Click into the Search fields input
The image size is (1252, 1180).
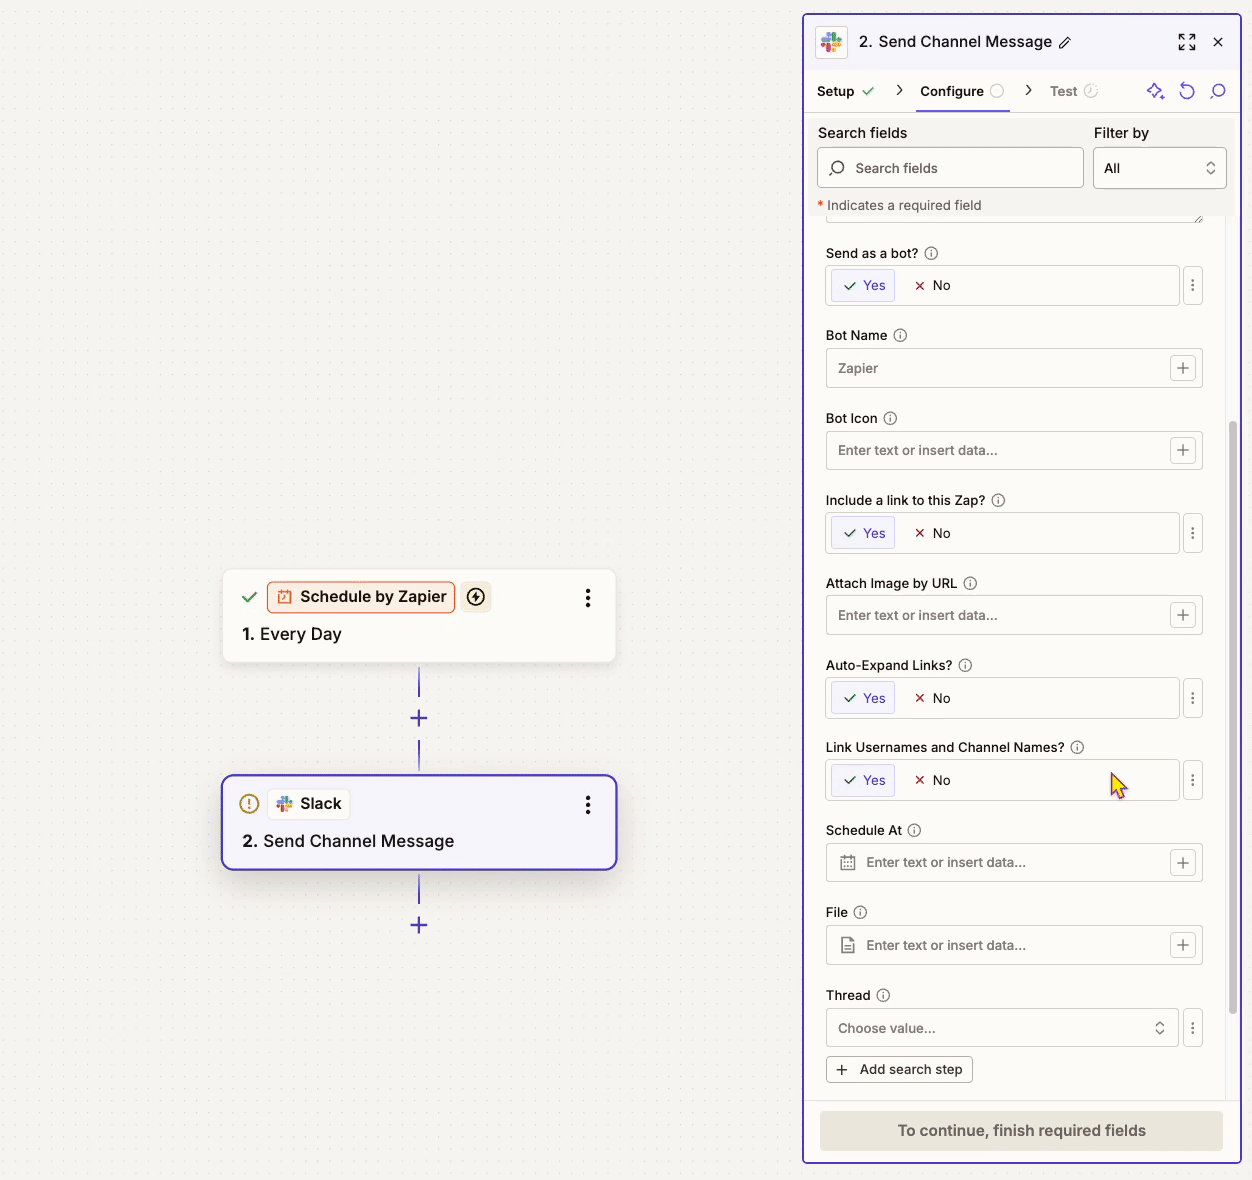coord(950,168)
